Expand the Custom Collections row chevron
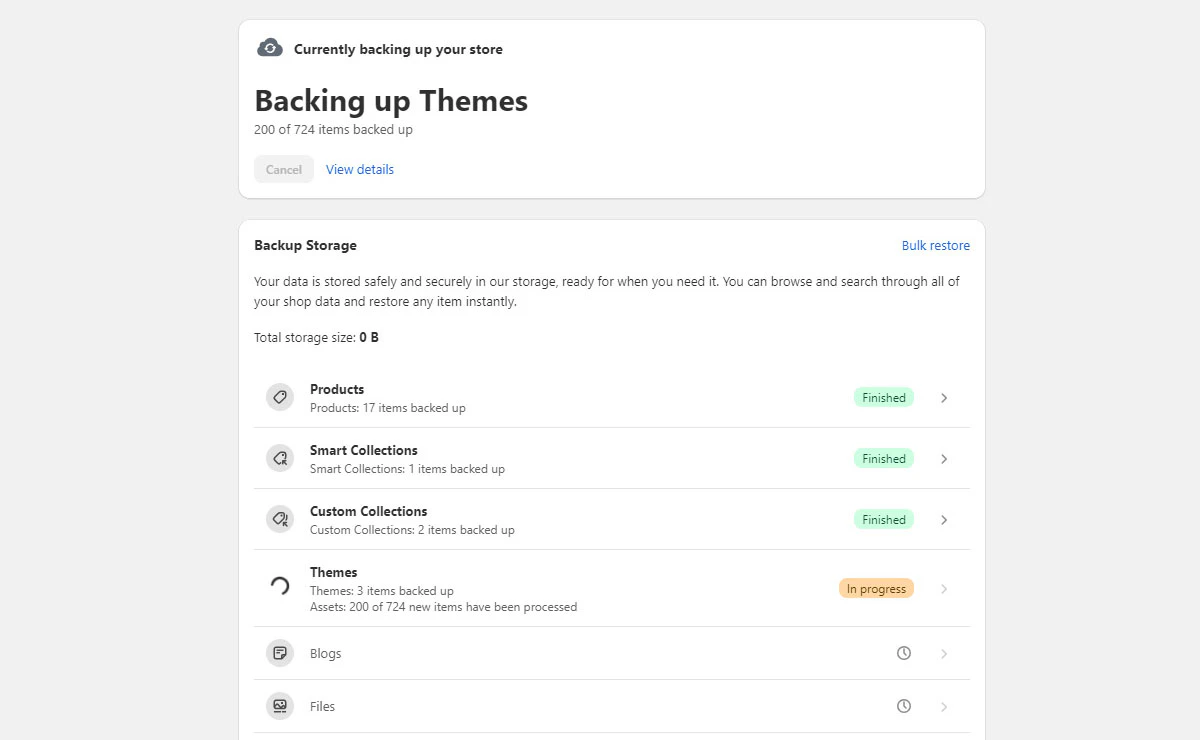The image size is (1200, 740). [x=944, y=519]
